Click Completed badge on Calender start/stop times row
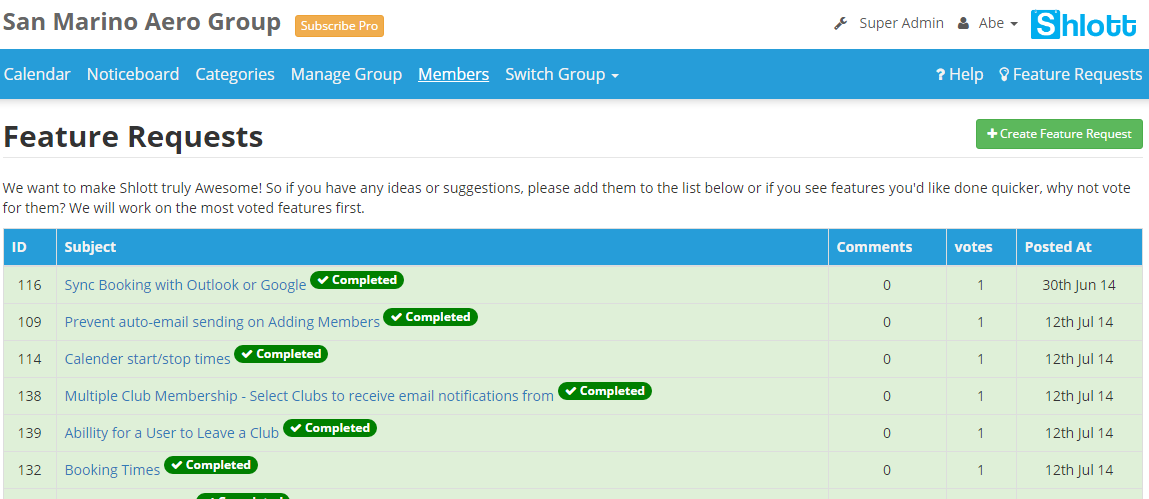Image resolution: width=1149 pixels, height=499 pixels. pyautogui.click(x=281, y=354)
